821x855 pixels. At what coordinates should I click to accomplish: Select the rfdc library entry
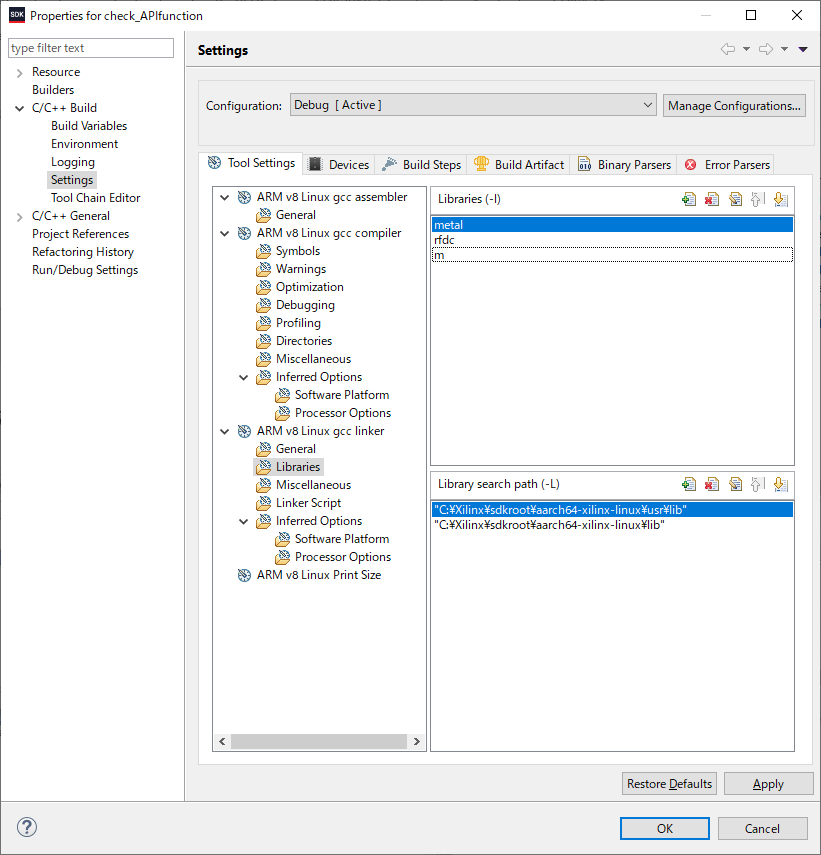[x=612, y=240]
